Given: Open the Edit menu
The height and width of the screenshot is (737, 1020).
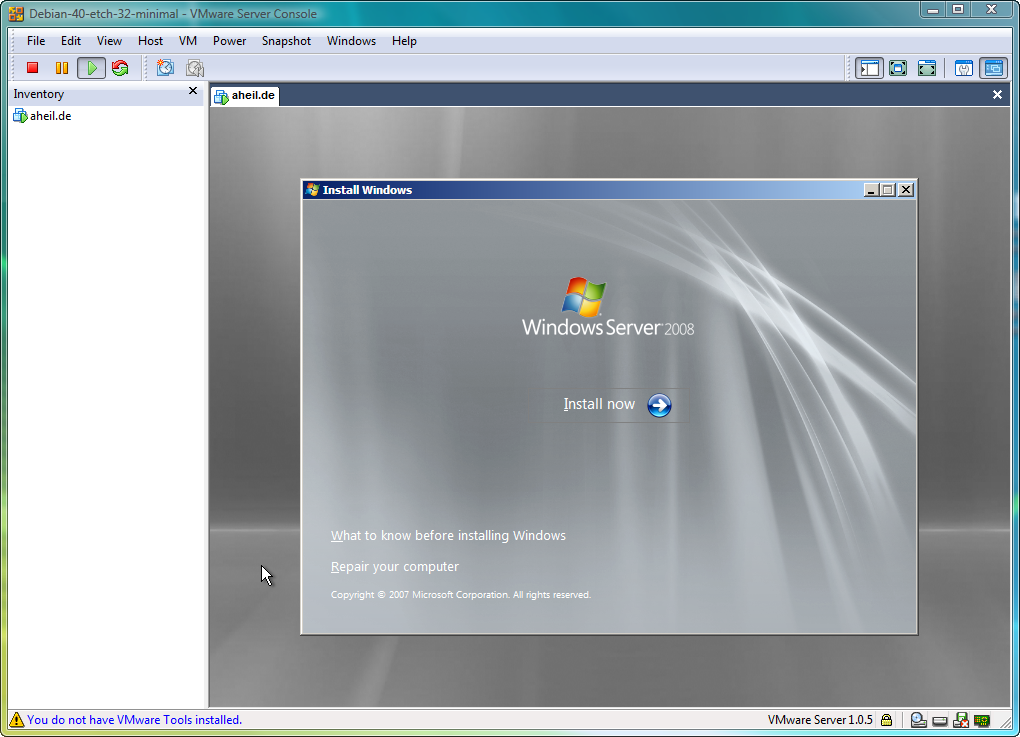Looking at the screenshot, I should point(71,41).
